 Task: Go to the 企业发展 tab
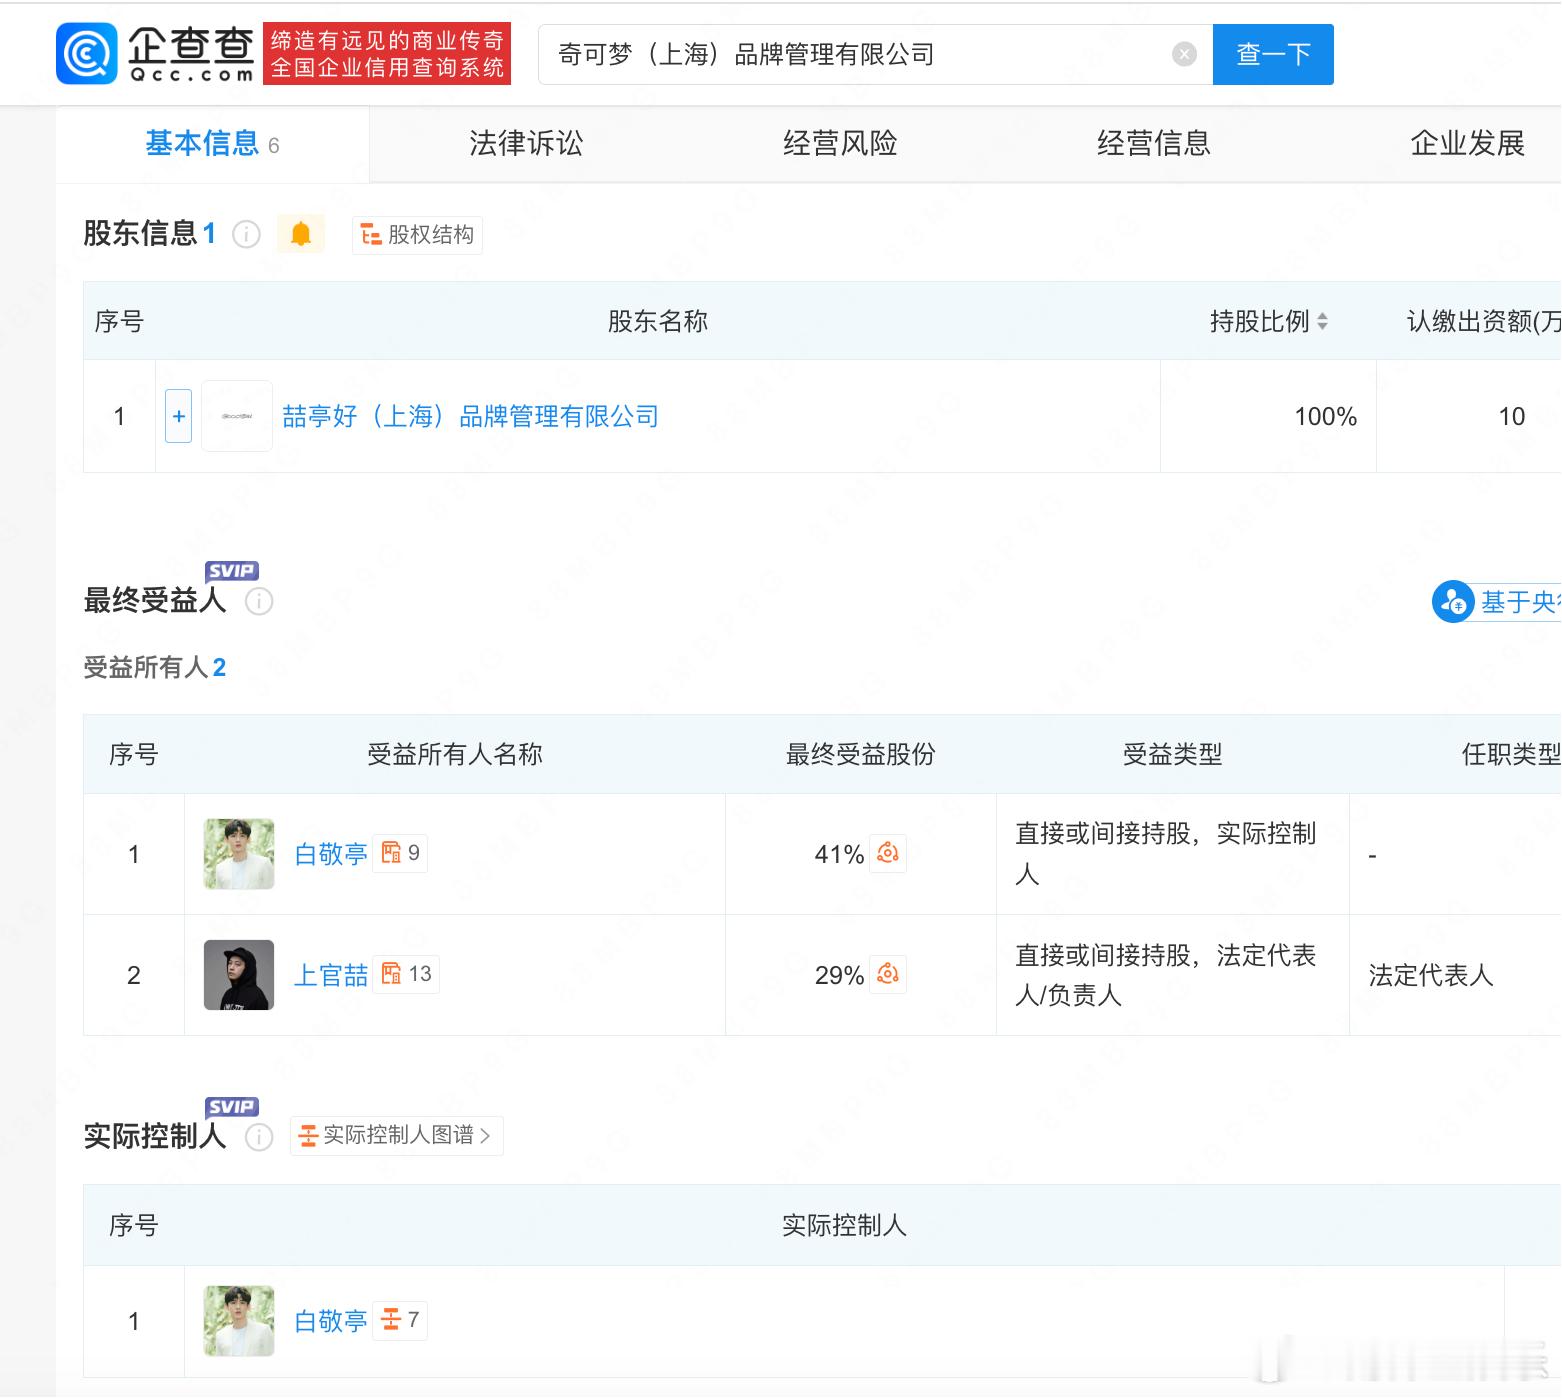click(x=1467, y=144)
